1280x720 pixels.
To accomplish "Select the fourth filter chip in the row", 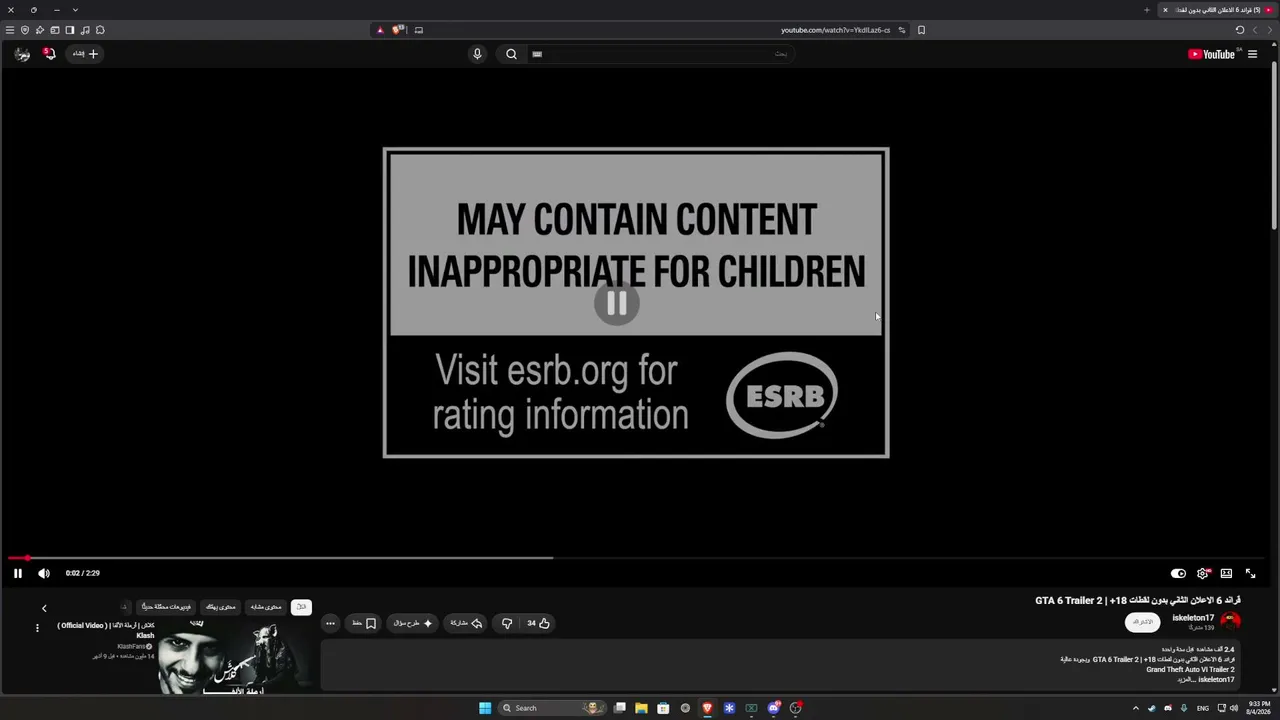I will (x=166, y=607).
